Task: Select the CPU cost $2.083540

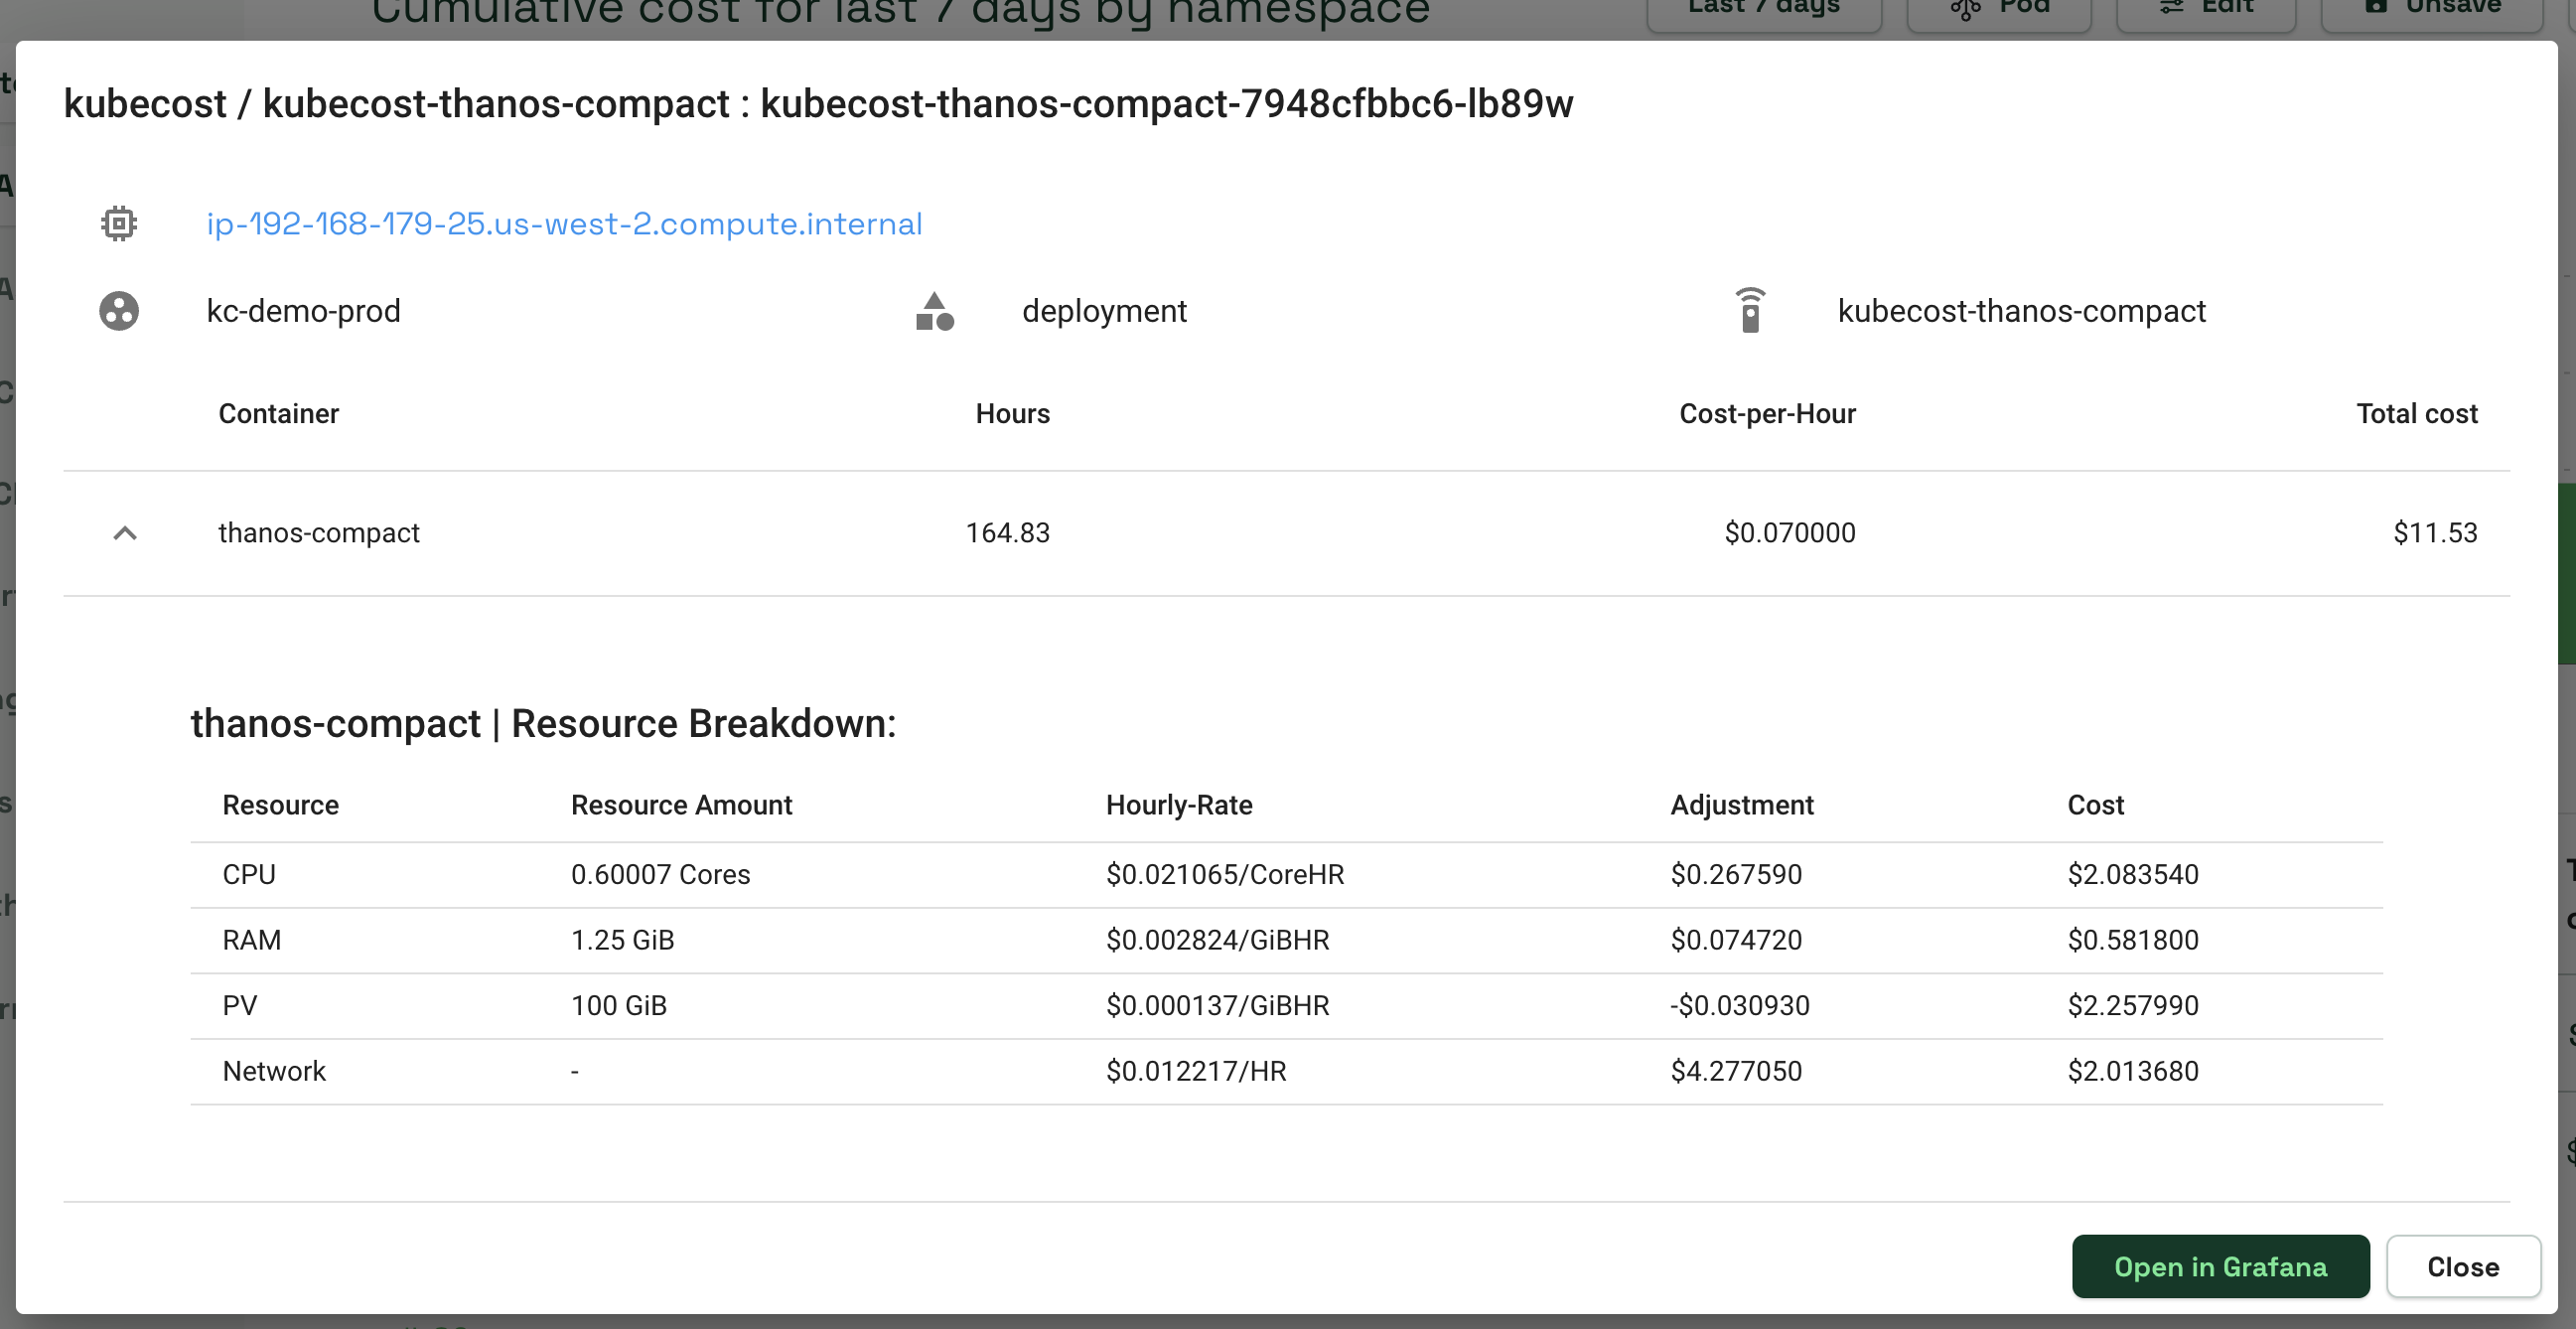Action: tap(2133, 875)
